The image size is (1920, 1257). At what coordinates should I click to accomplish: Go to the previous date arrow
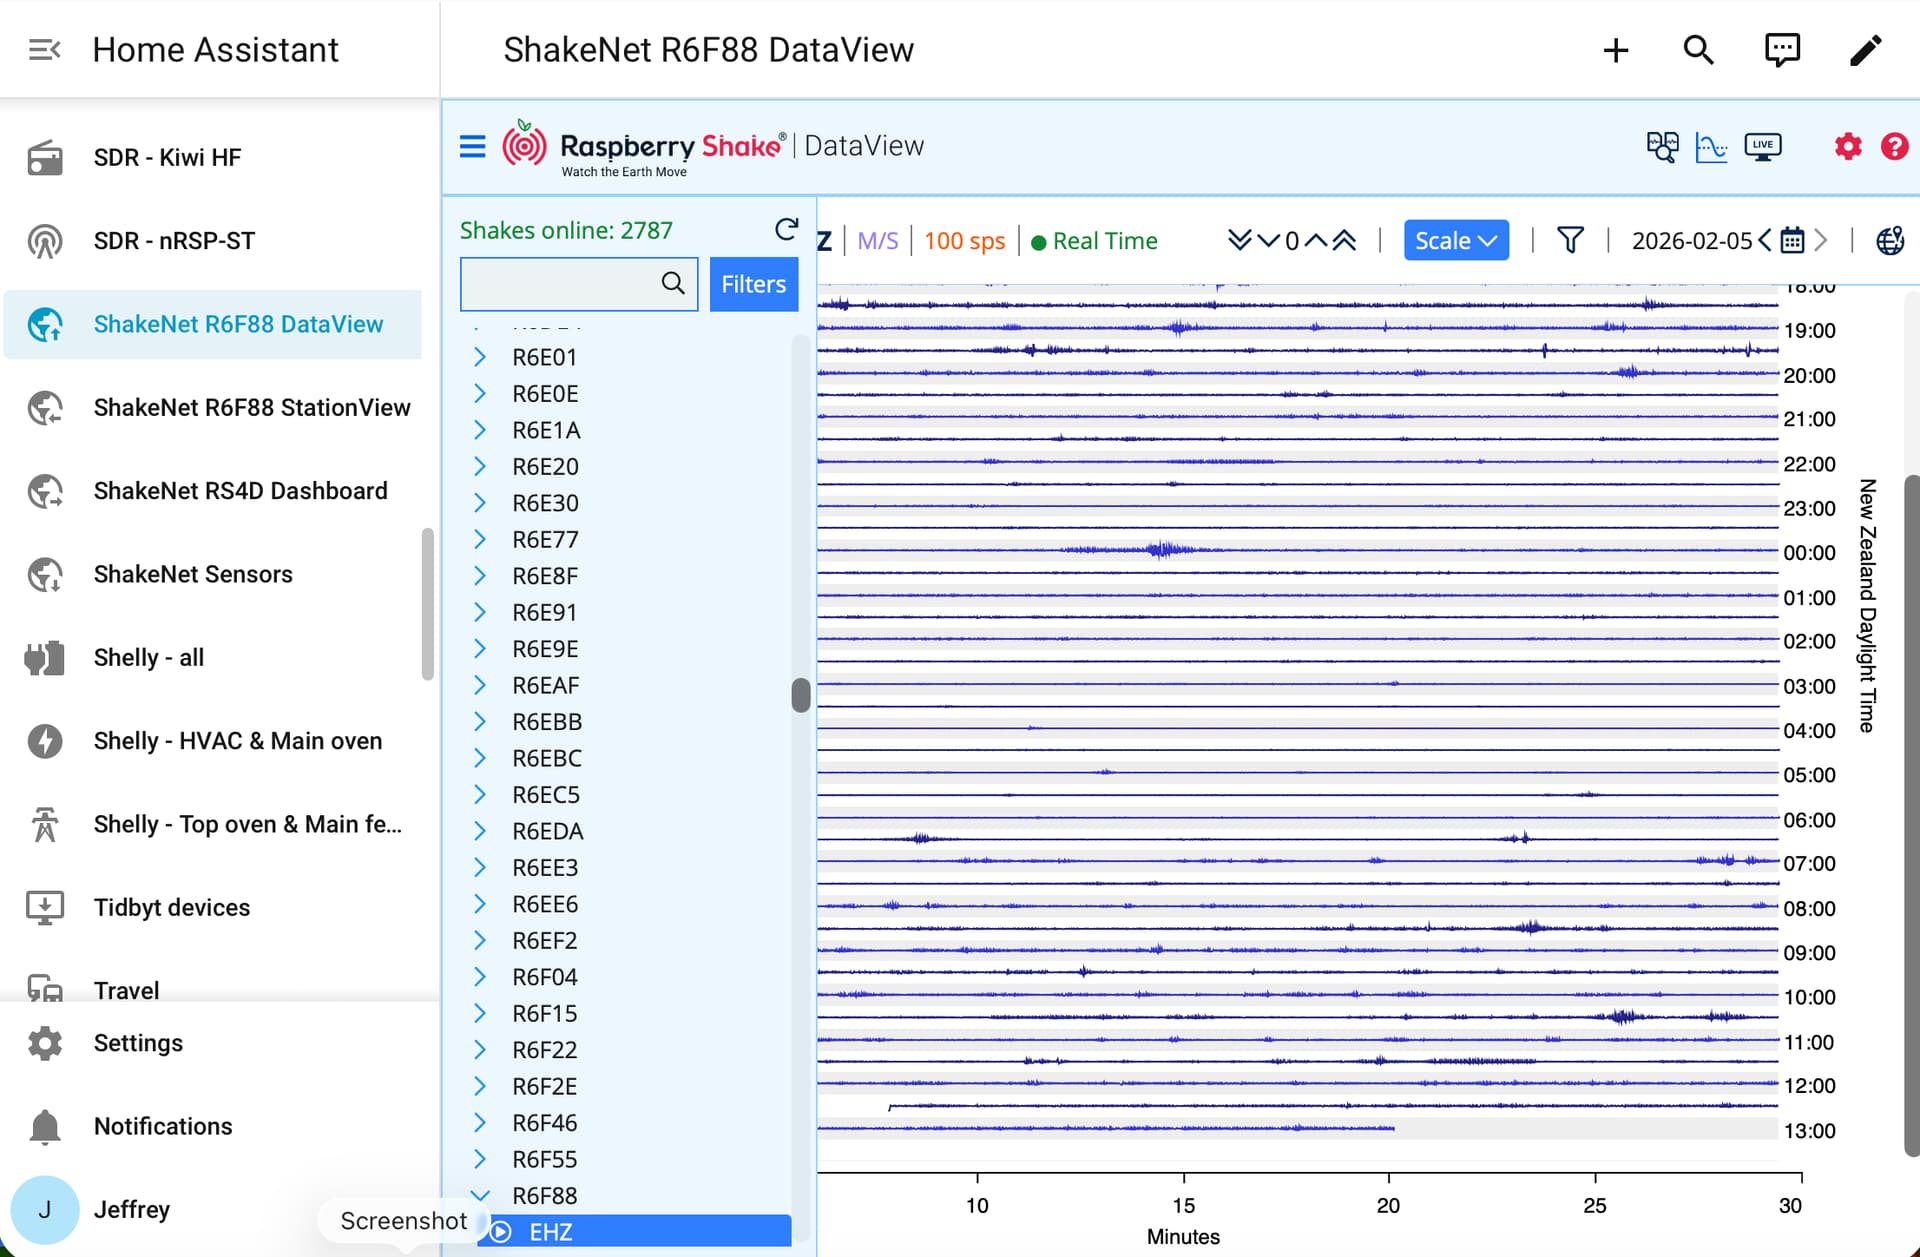click(x=1765, y=240)
